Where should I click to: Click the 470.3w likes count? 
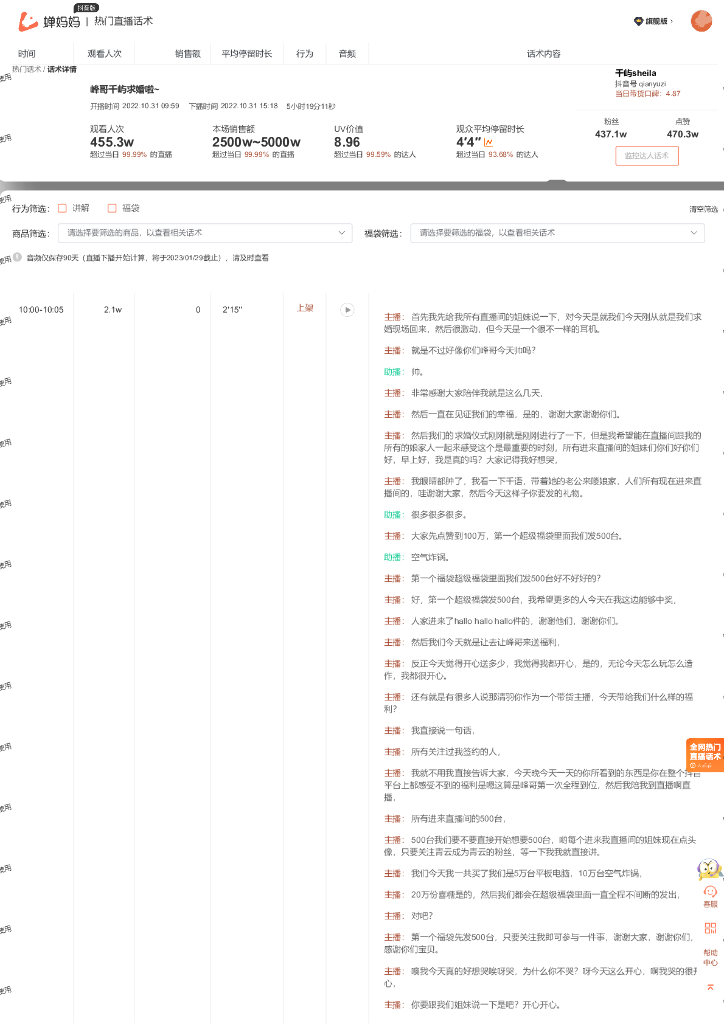click(683, 134)
